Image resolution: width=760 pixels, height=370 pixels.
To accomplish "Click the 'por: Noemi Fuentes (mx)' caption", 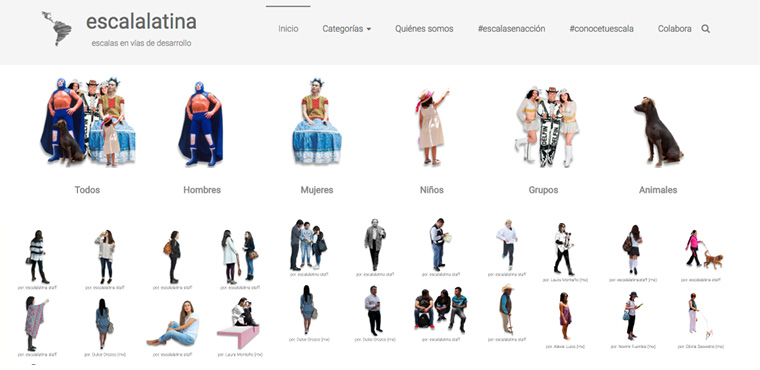I will pos(633,347).
